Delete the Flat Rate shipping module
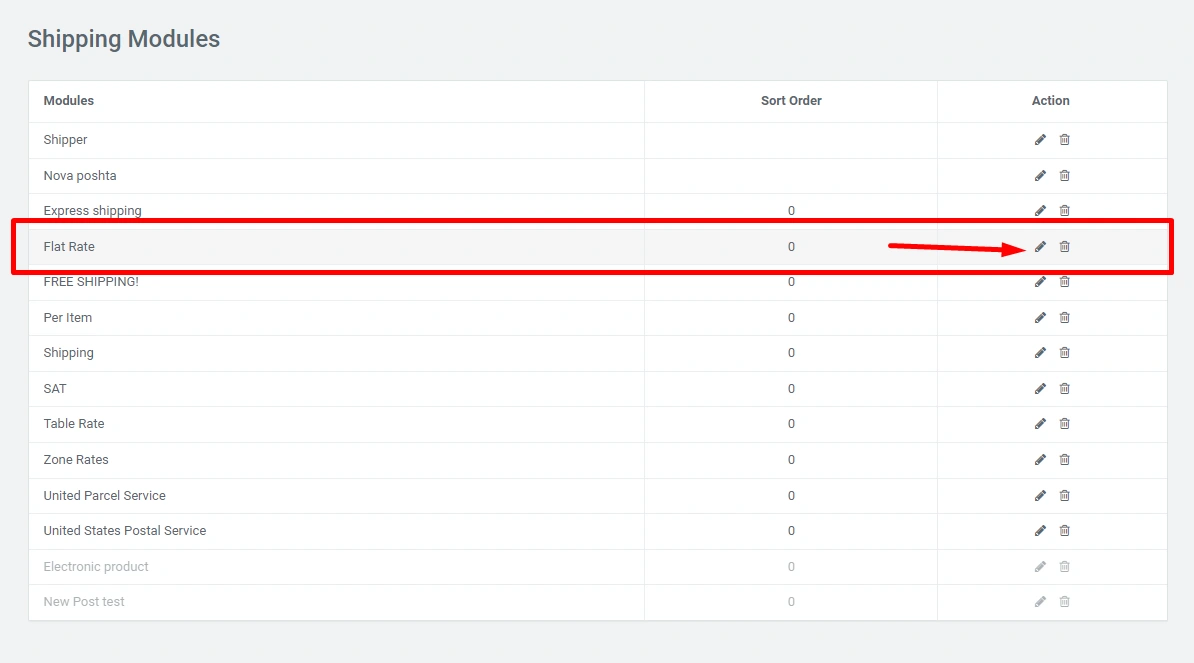The image size is (1194, 663). 1064,247
